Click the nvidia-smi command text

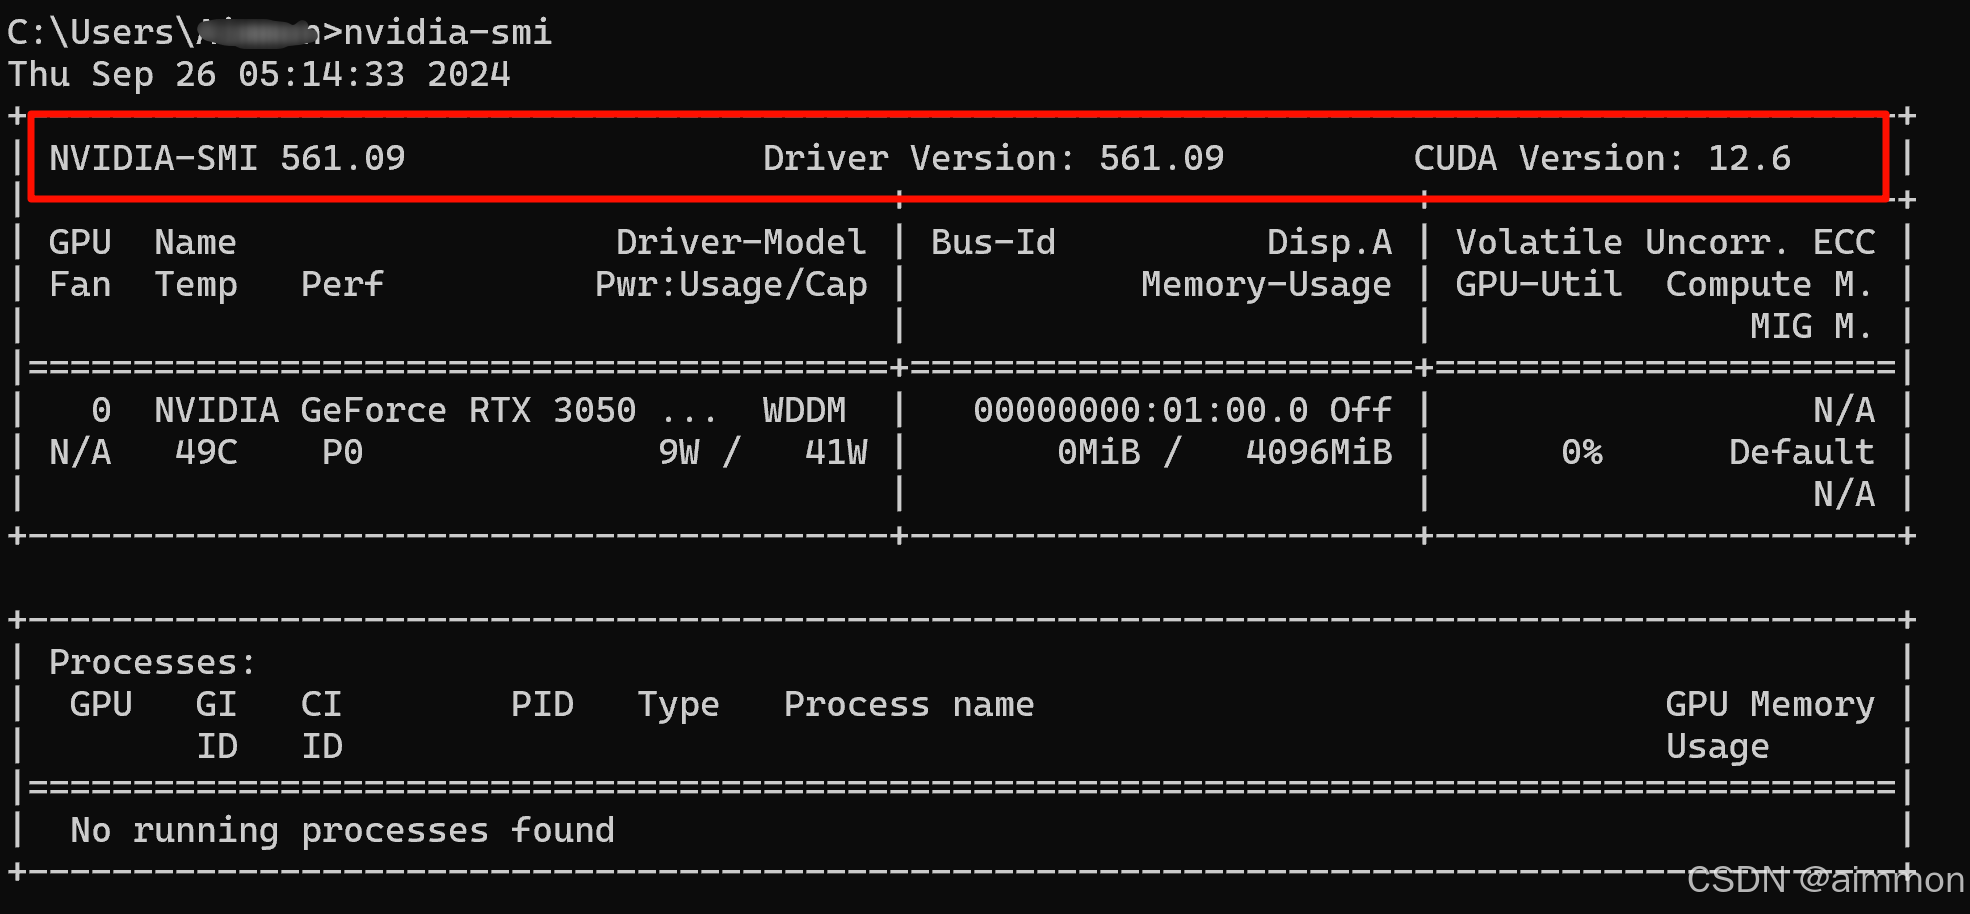(x=447, y=32)
